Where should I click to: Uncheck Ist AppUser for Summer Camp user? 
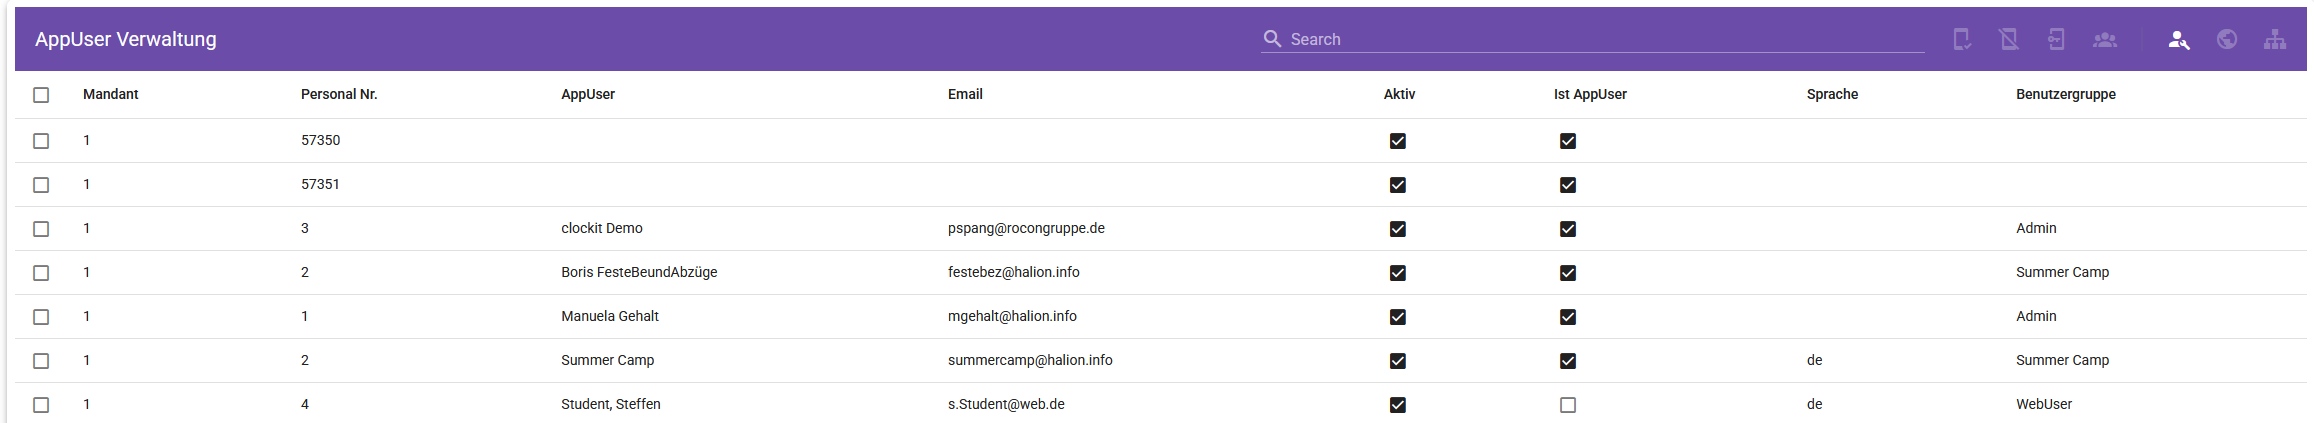click(1568, 361)
